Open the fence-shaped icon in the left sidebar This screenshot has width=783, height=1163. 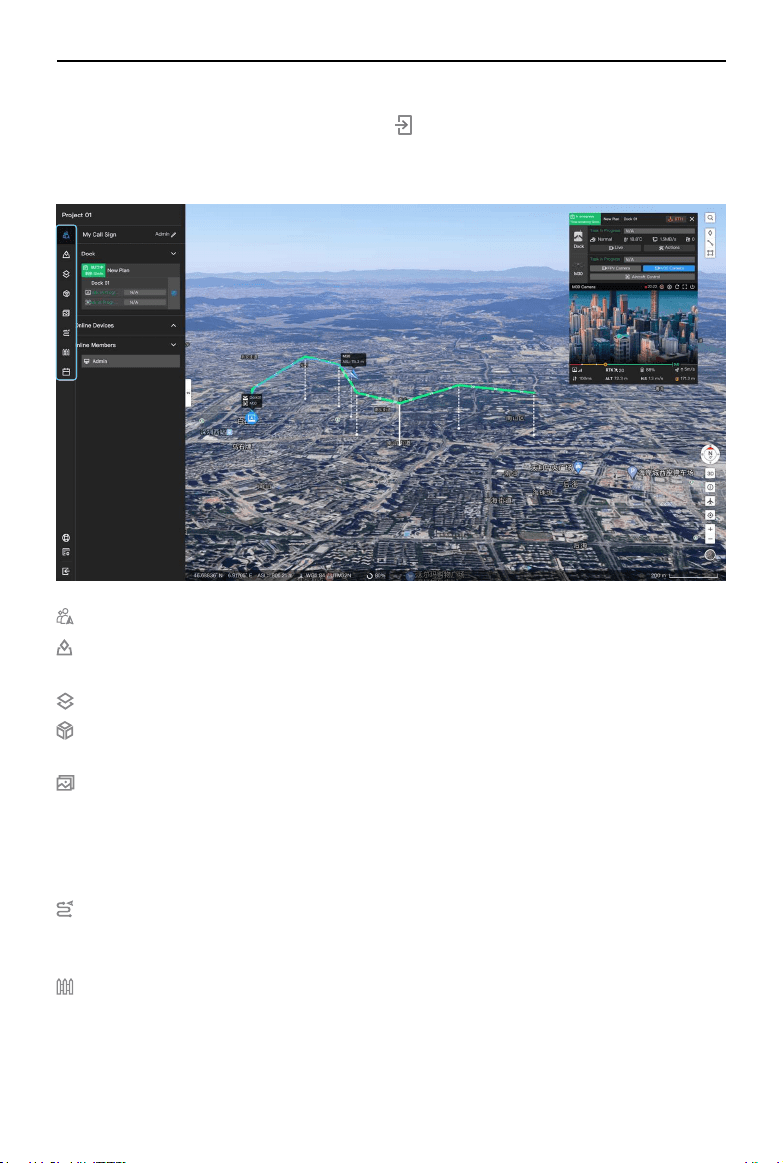66,352
